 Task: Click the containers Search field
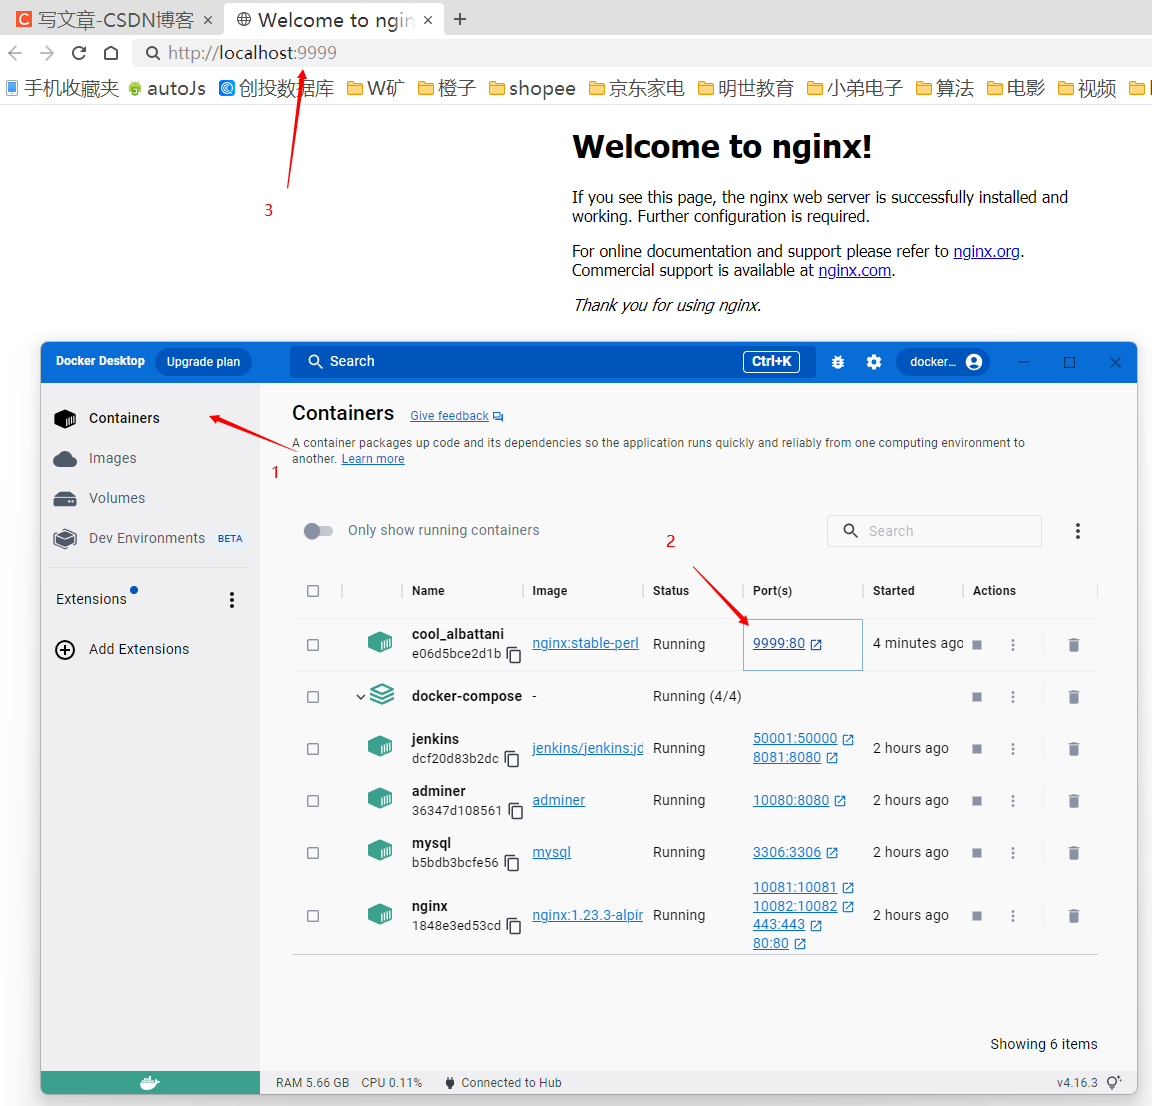[x=934, y=531]
